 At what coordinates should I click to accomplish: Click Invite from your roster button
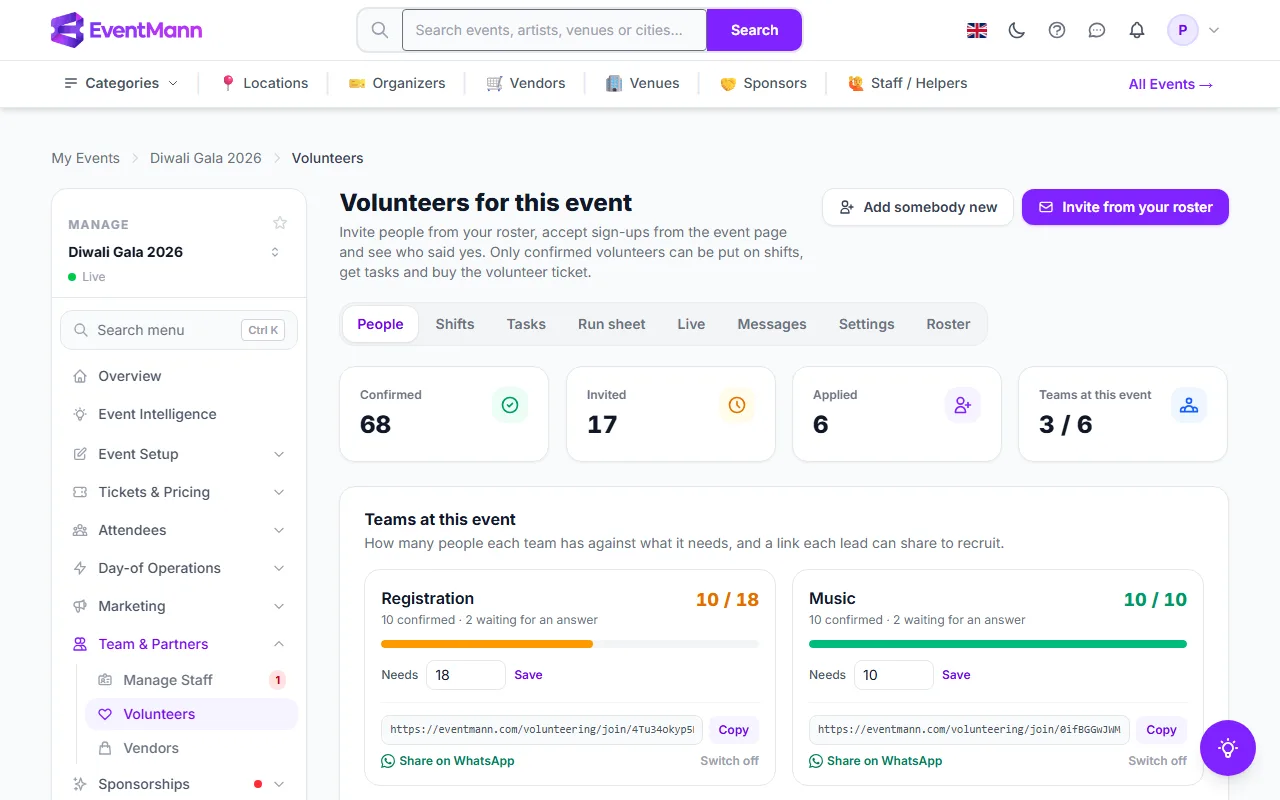pos(1125,207)
